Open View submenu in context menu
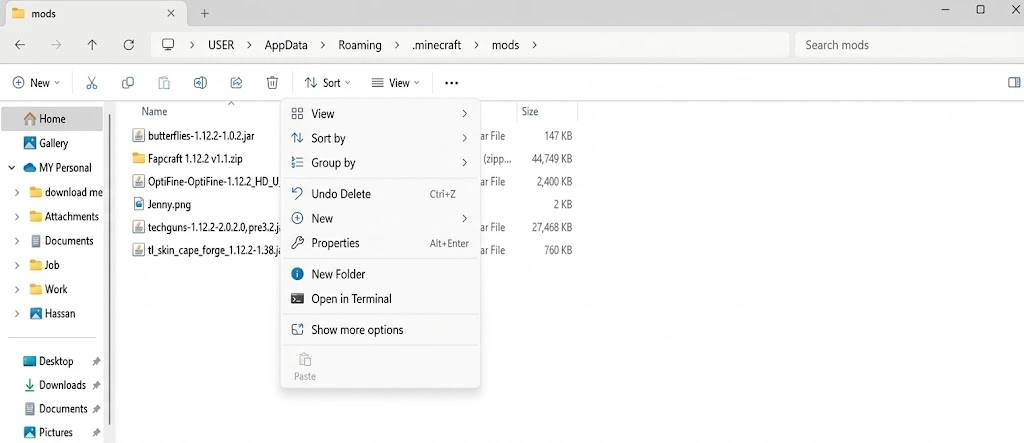The image size is (1024, 443). (x=380, y=114)
